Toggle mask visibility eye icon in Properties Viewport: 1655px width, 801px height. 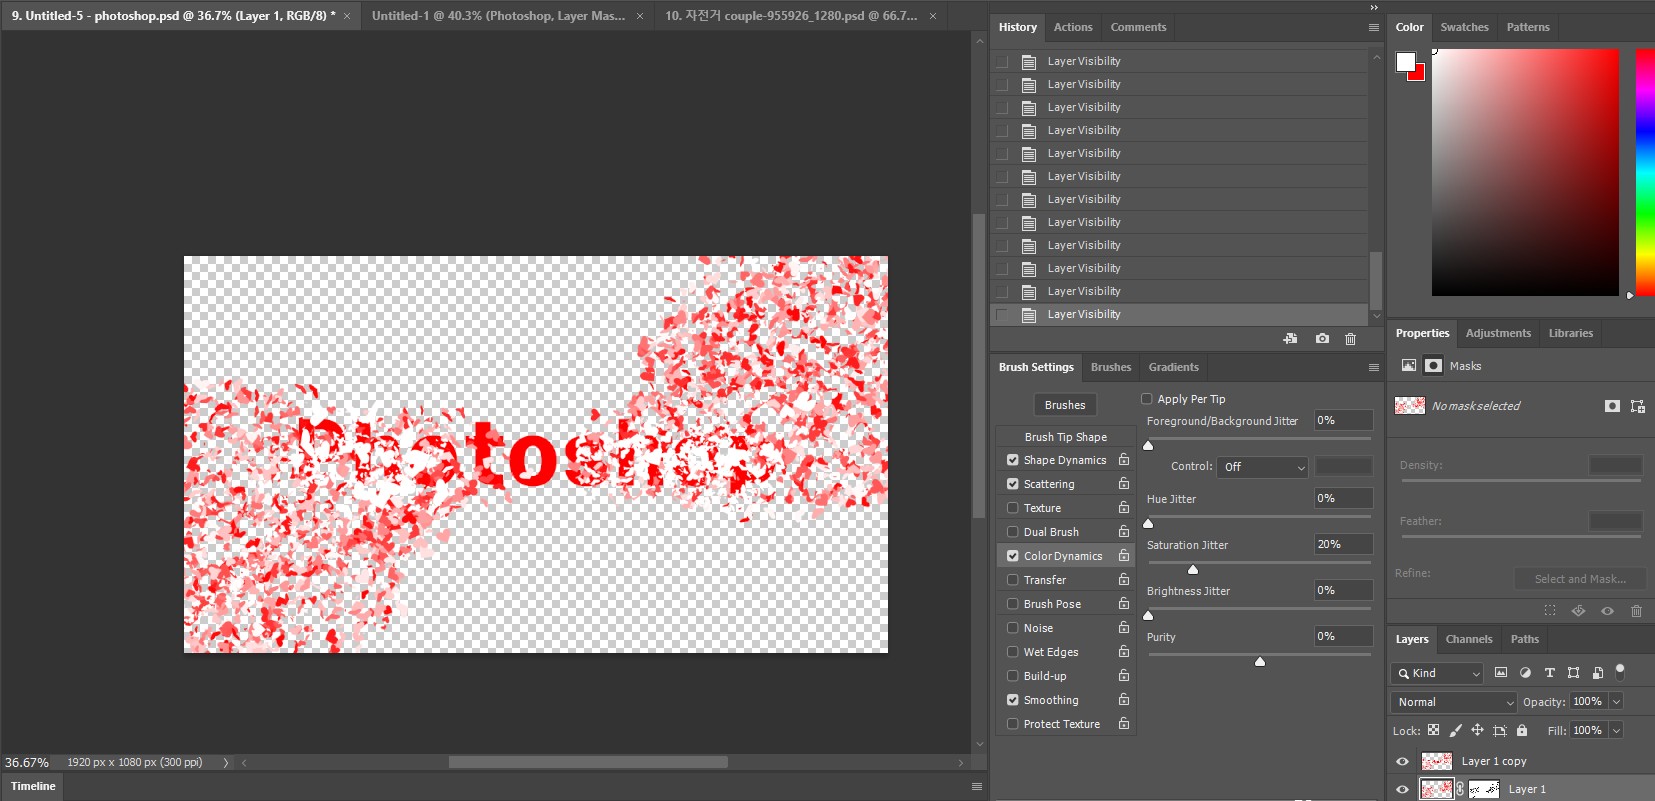pyautogui.click(x=1607, y=611)
